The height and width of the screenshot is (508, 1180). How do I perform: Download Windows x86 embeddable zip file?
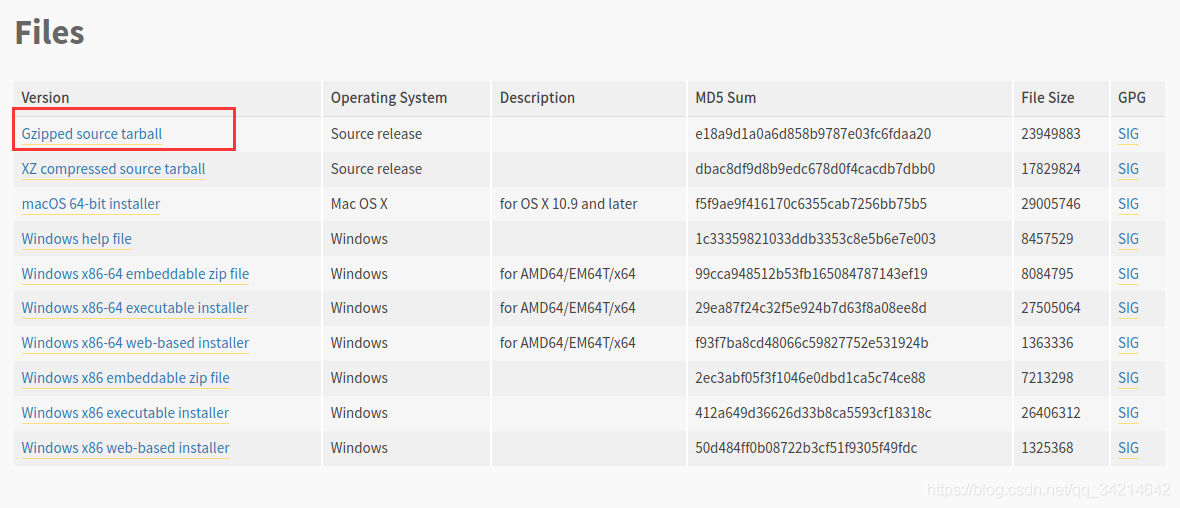coord(125,378)
